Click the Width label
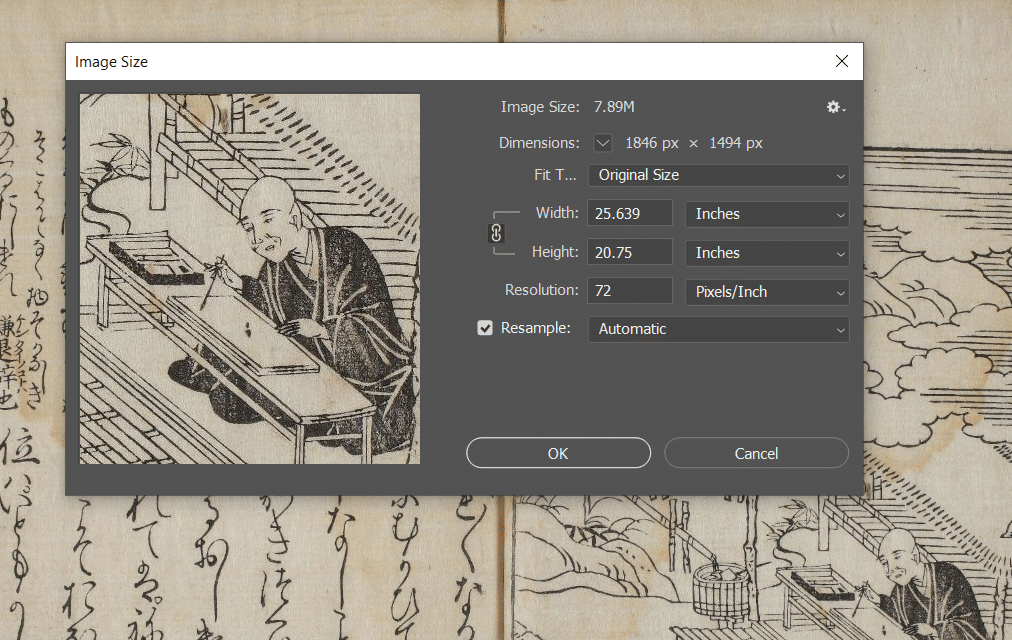Screen dimensions: 1012x640 [x=557, y=213]
